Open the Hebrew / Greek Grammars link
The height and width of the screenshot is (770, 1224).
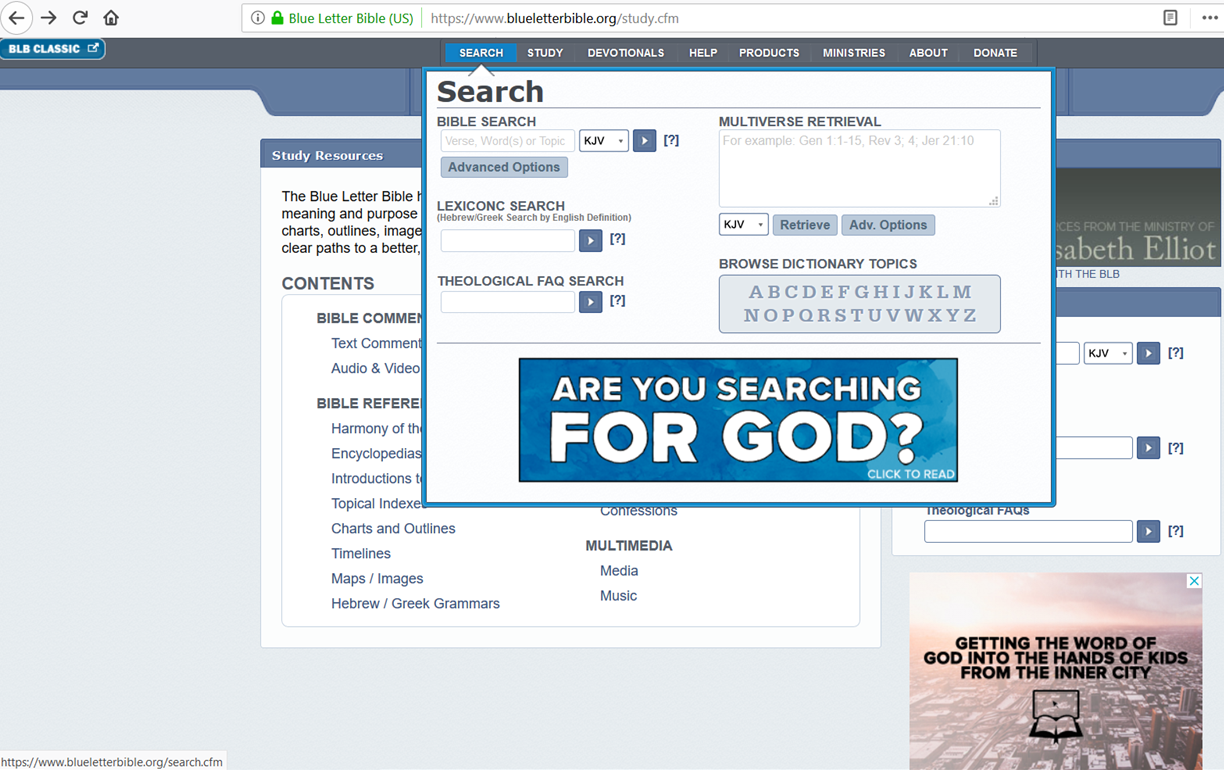tap(415, 604)
